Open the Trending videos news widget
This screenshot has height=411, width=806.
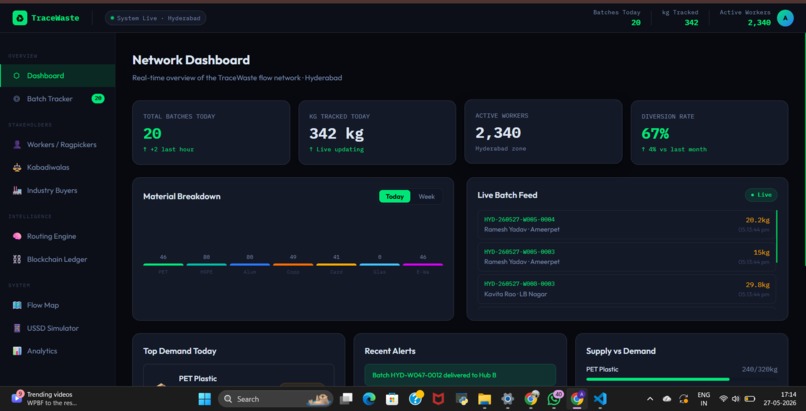(x=44, y=399)
